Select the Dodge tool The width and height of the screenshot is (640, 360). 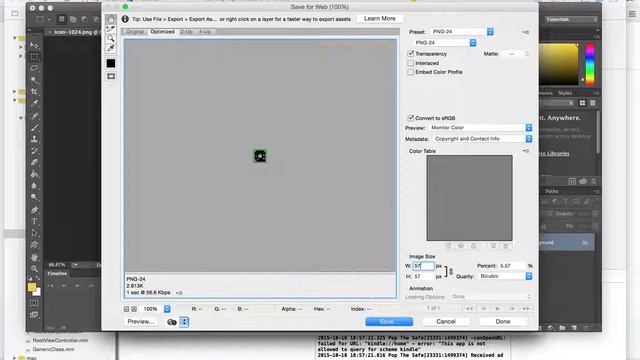34,198
